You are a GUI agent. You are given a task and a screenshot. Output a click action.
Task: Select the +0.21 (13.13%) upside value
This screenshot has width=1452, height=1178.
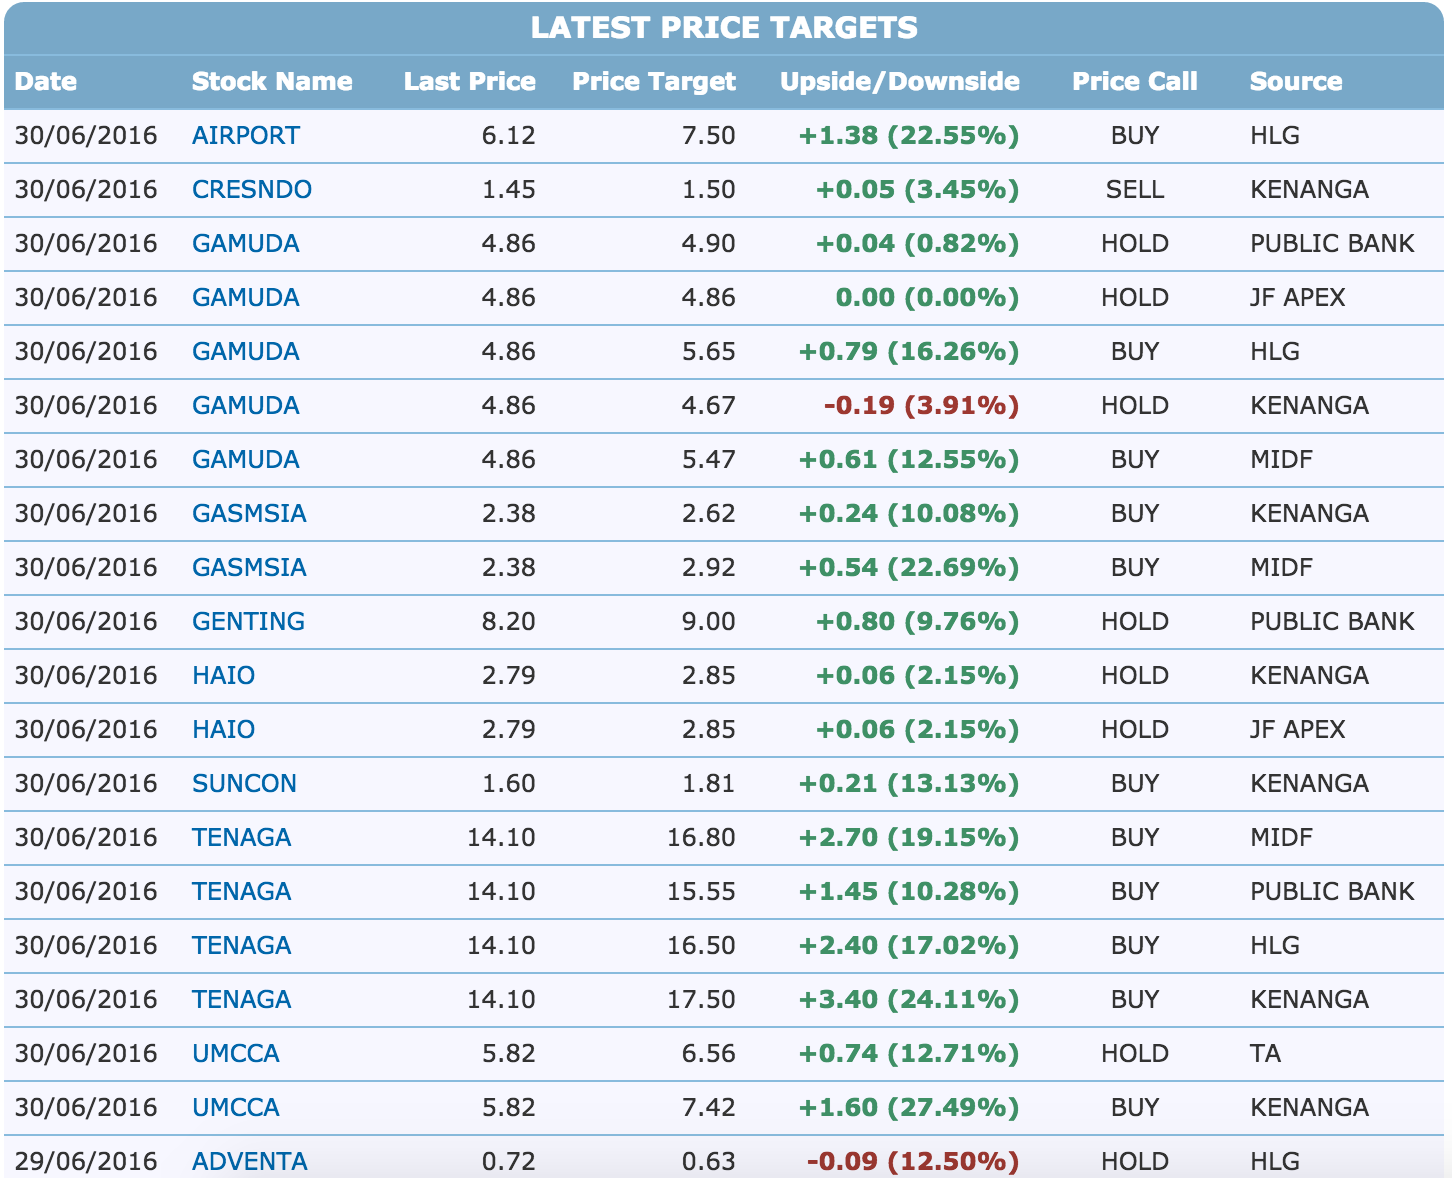point(909,784)
